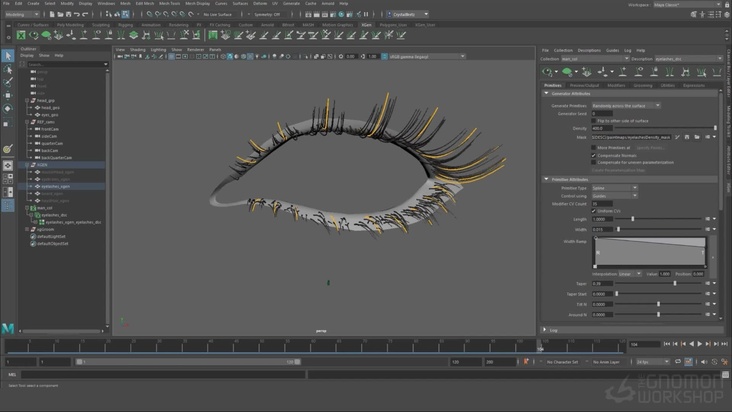Choose the Paint Selection tool
Image resolution: width=732 pixels, height=412 pixels.
tap(8, 83)
